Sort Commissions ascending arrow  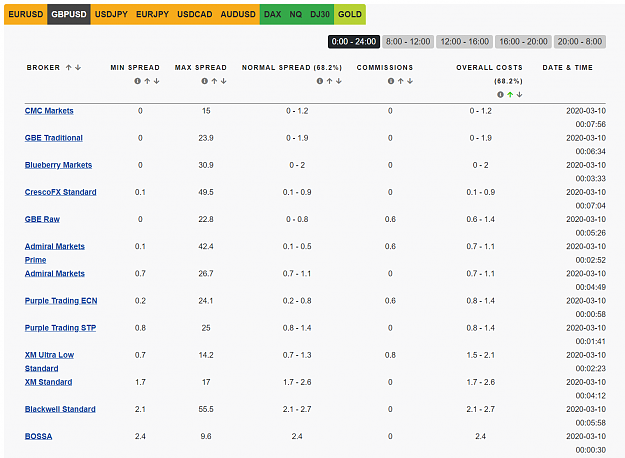tap(401, 81)
